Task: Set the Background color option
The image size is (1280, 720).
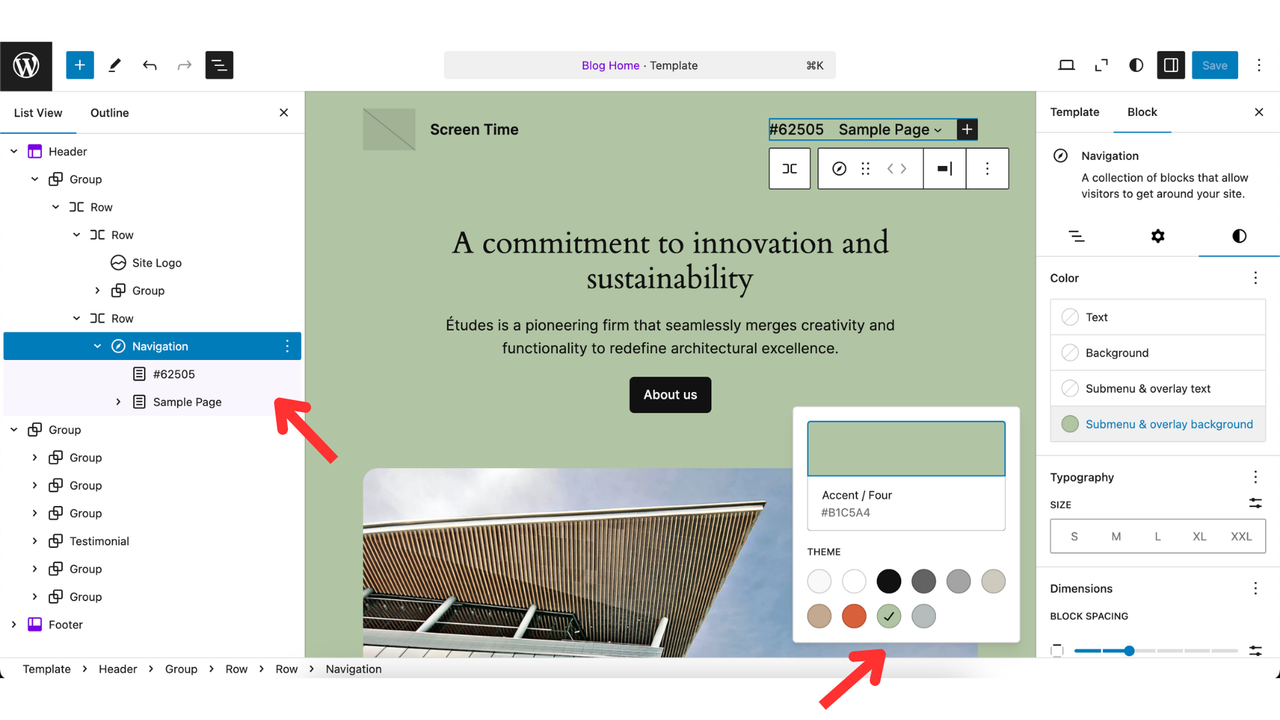Action: (1158, 353)
